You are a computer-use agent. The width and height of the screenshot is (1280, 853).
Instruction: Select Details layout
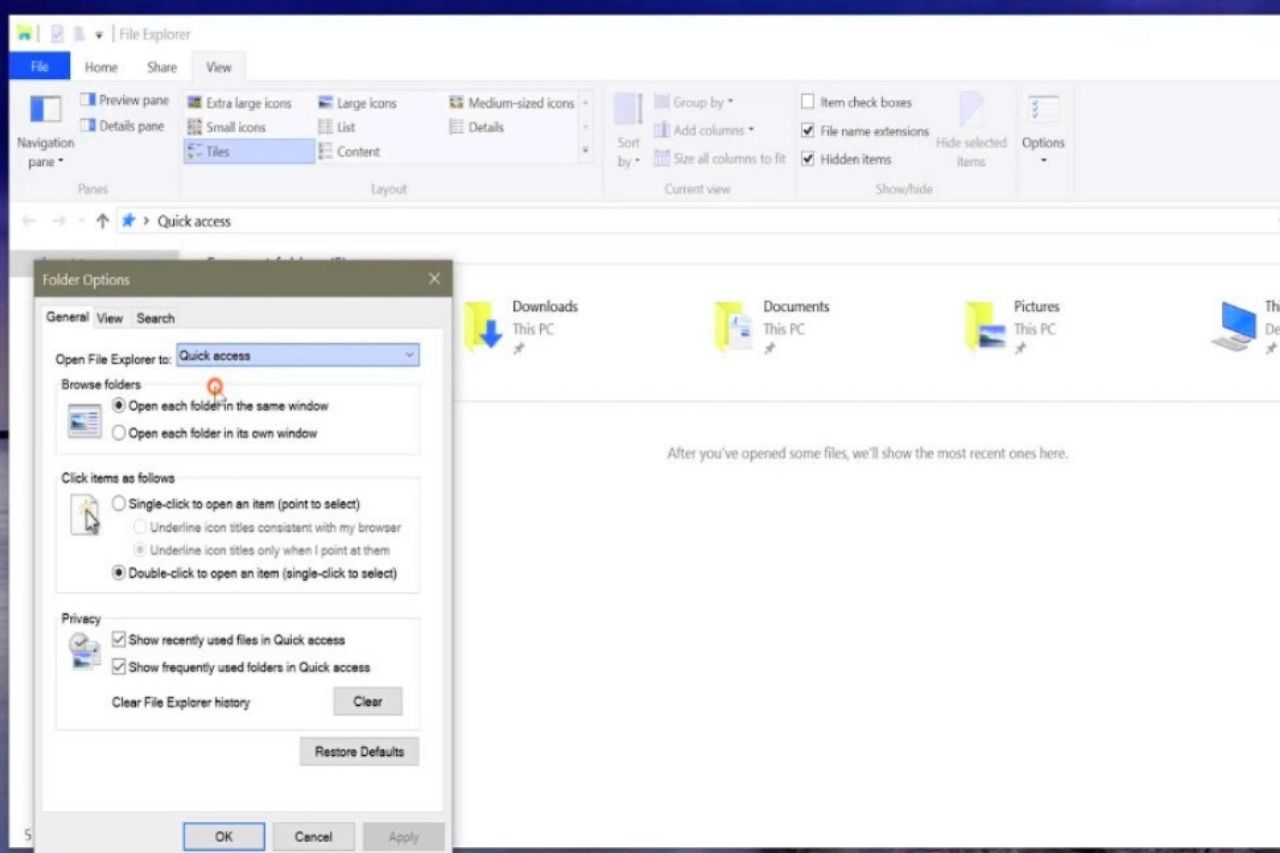point(476,127)
